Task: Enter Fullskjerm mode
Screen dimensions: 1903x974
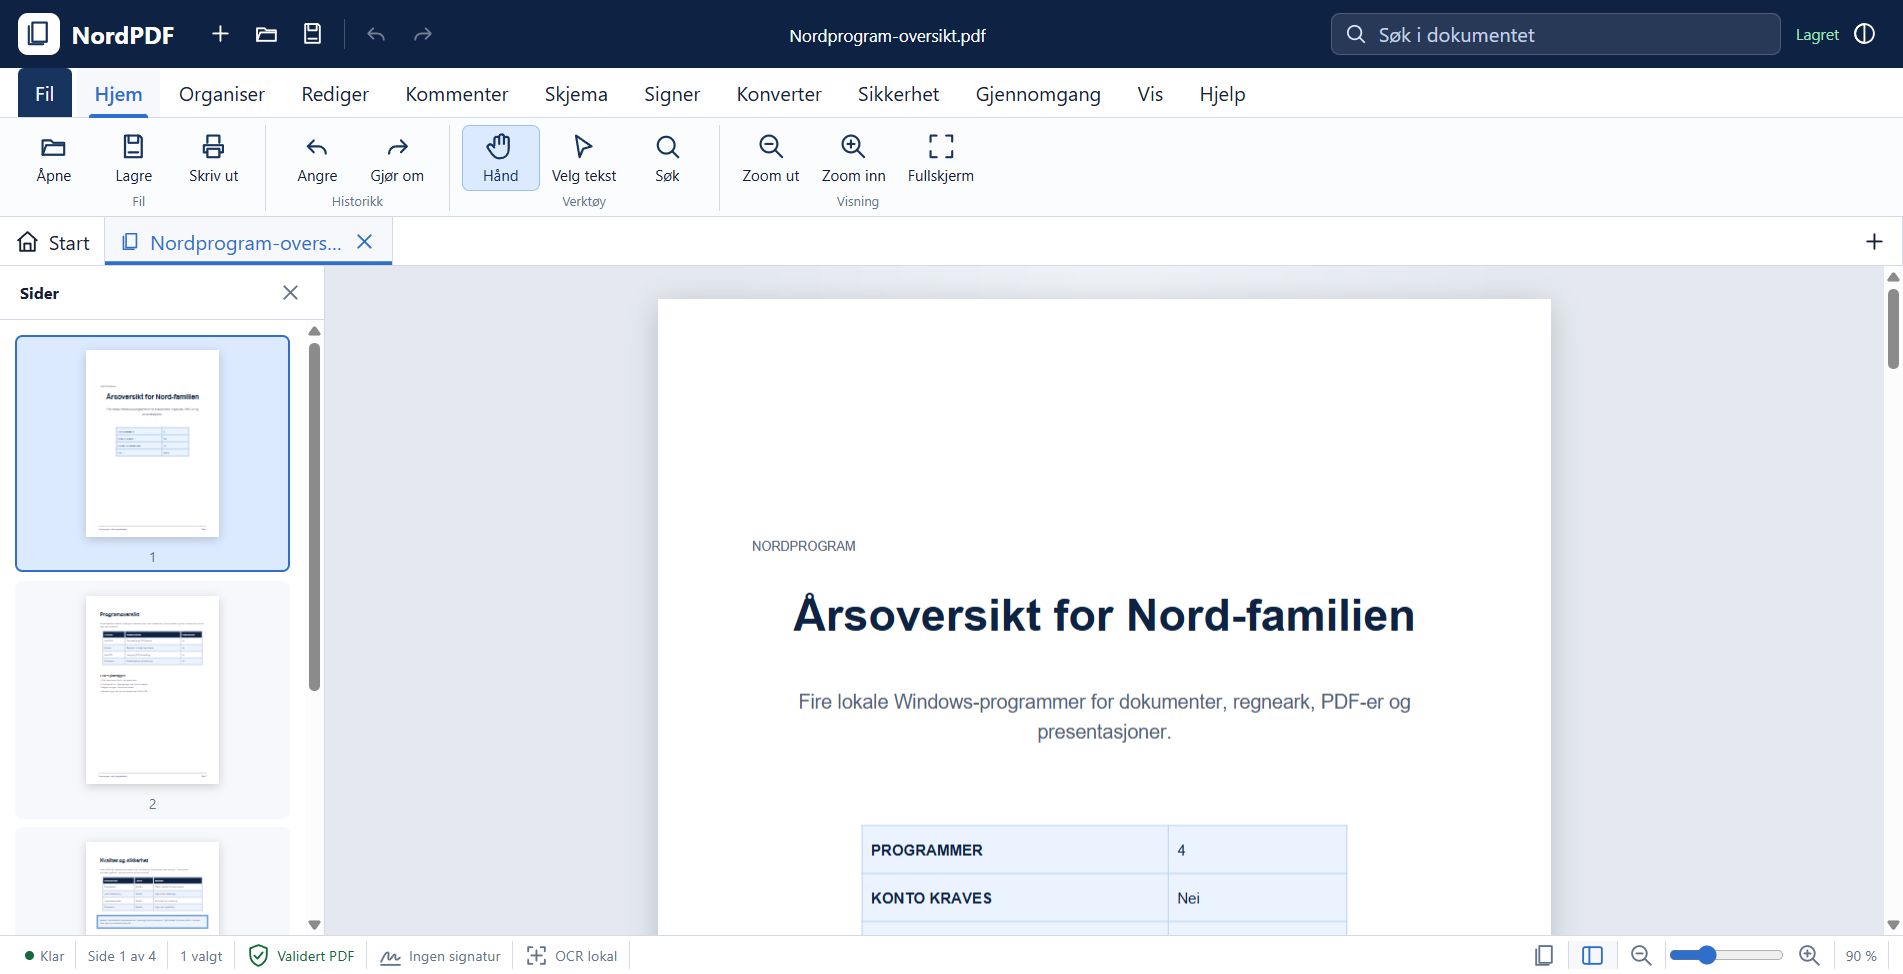Action: (x=941, y=158)
